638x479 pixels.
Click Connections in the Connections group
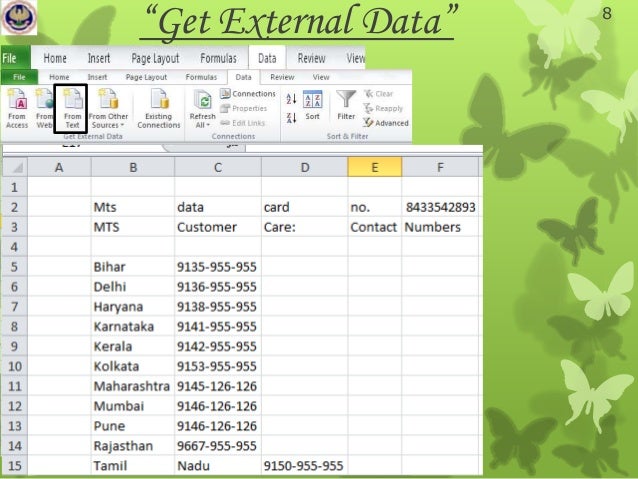pyautogui.click(x=248, y=94)
